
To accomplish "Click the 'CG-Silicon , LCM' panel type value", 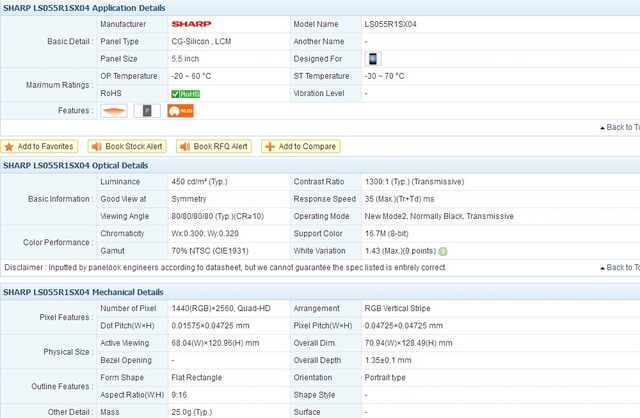I will click(201, 41).
